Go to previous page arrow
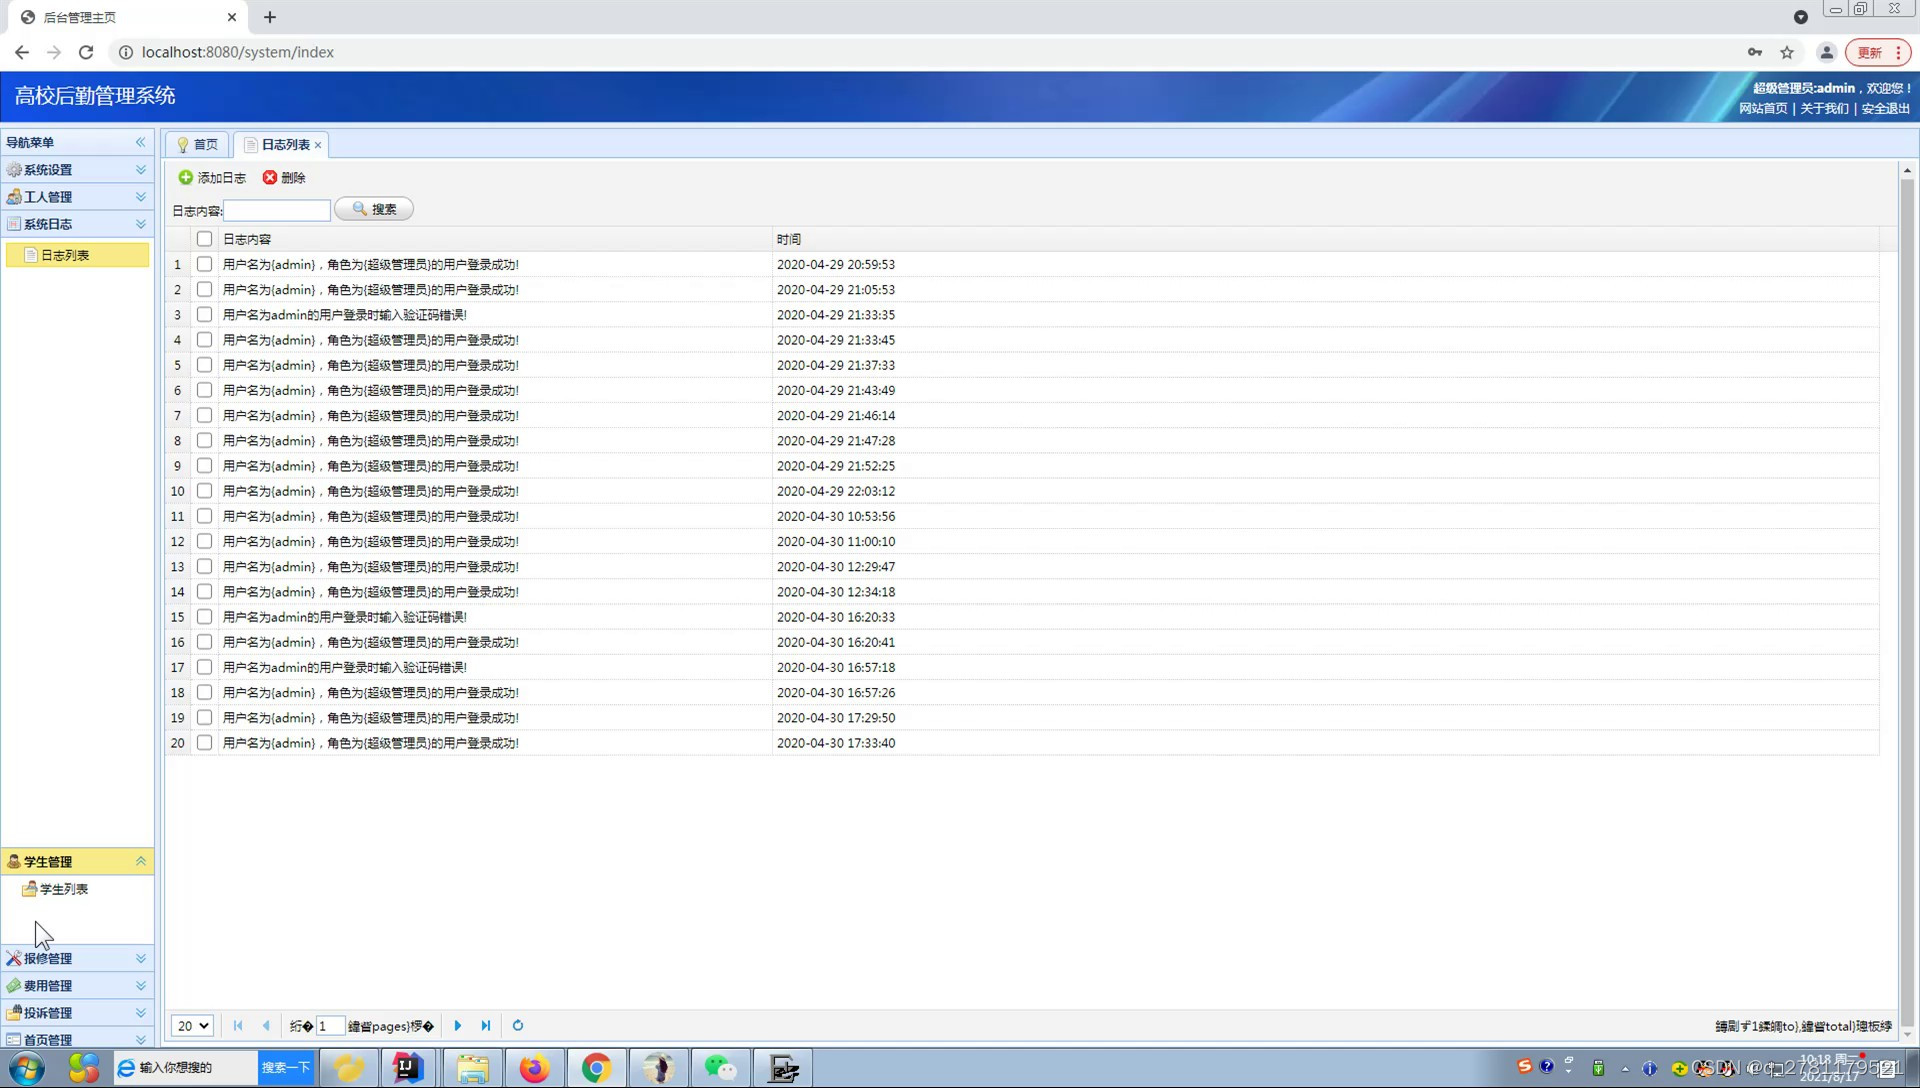Viewport: 1920px width, 1088px height. [266, 1025]
